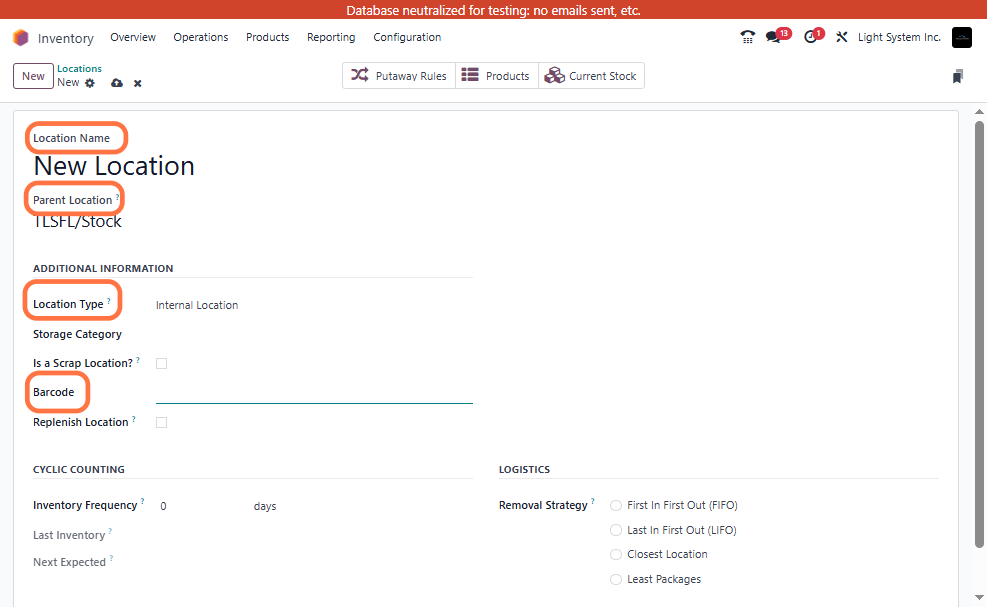Open the Location Type dropdown
This screenshot has width=987, height=607.
click(313, 305)
